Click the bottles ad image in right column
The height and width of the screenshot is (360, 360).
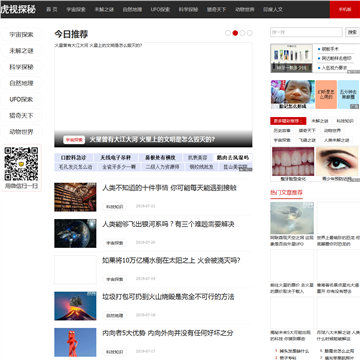(x=291, y=58)
